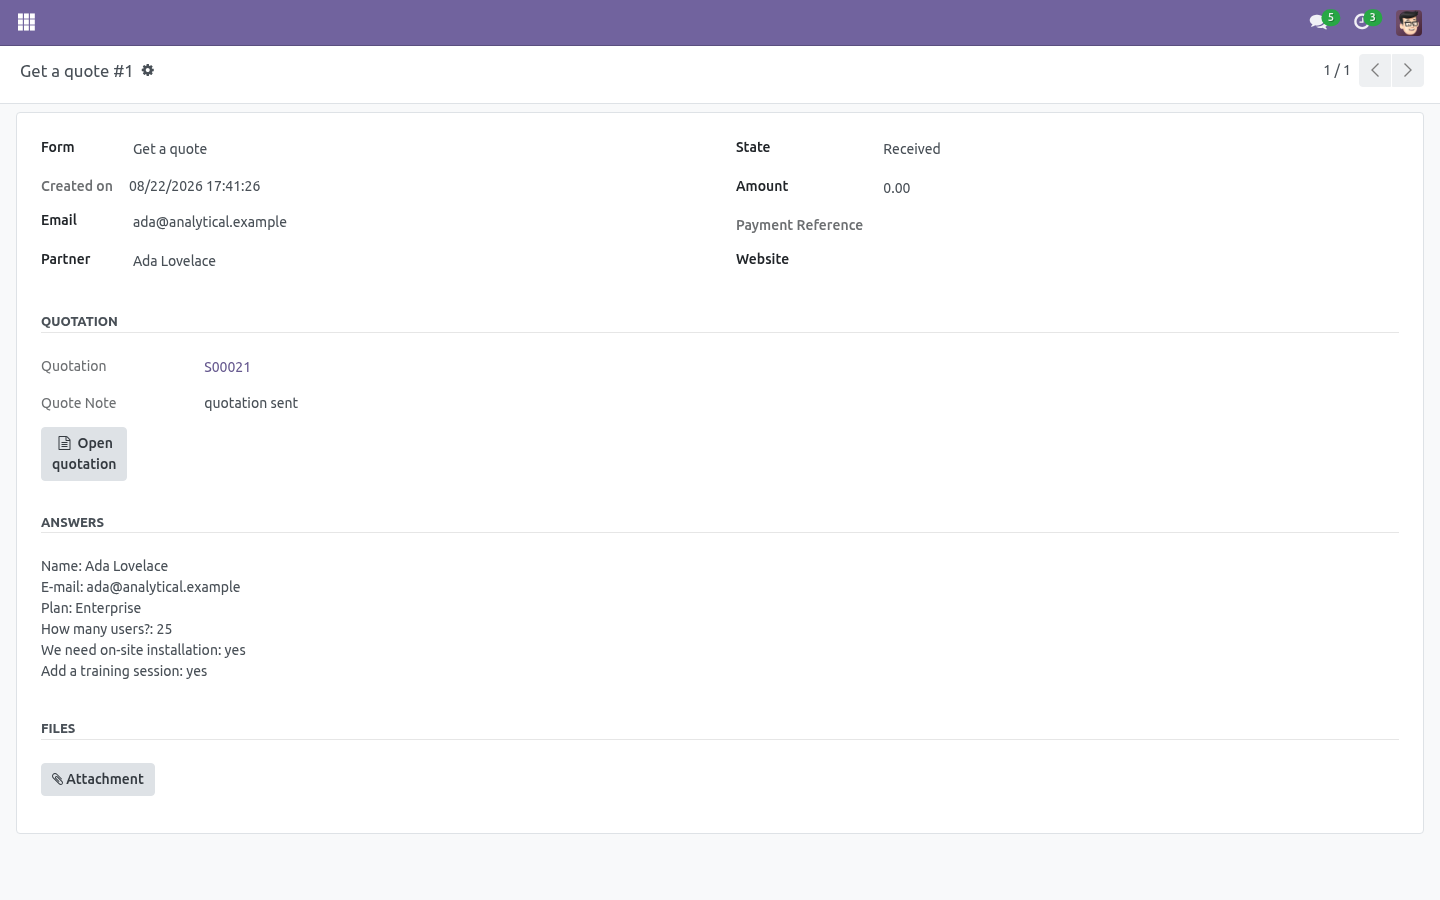Click the answer line Plan: Enterprise

(91, 608)
